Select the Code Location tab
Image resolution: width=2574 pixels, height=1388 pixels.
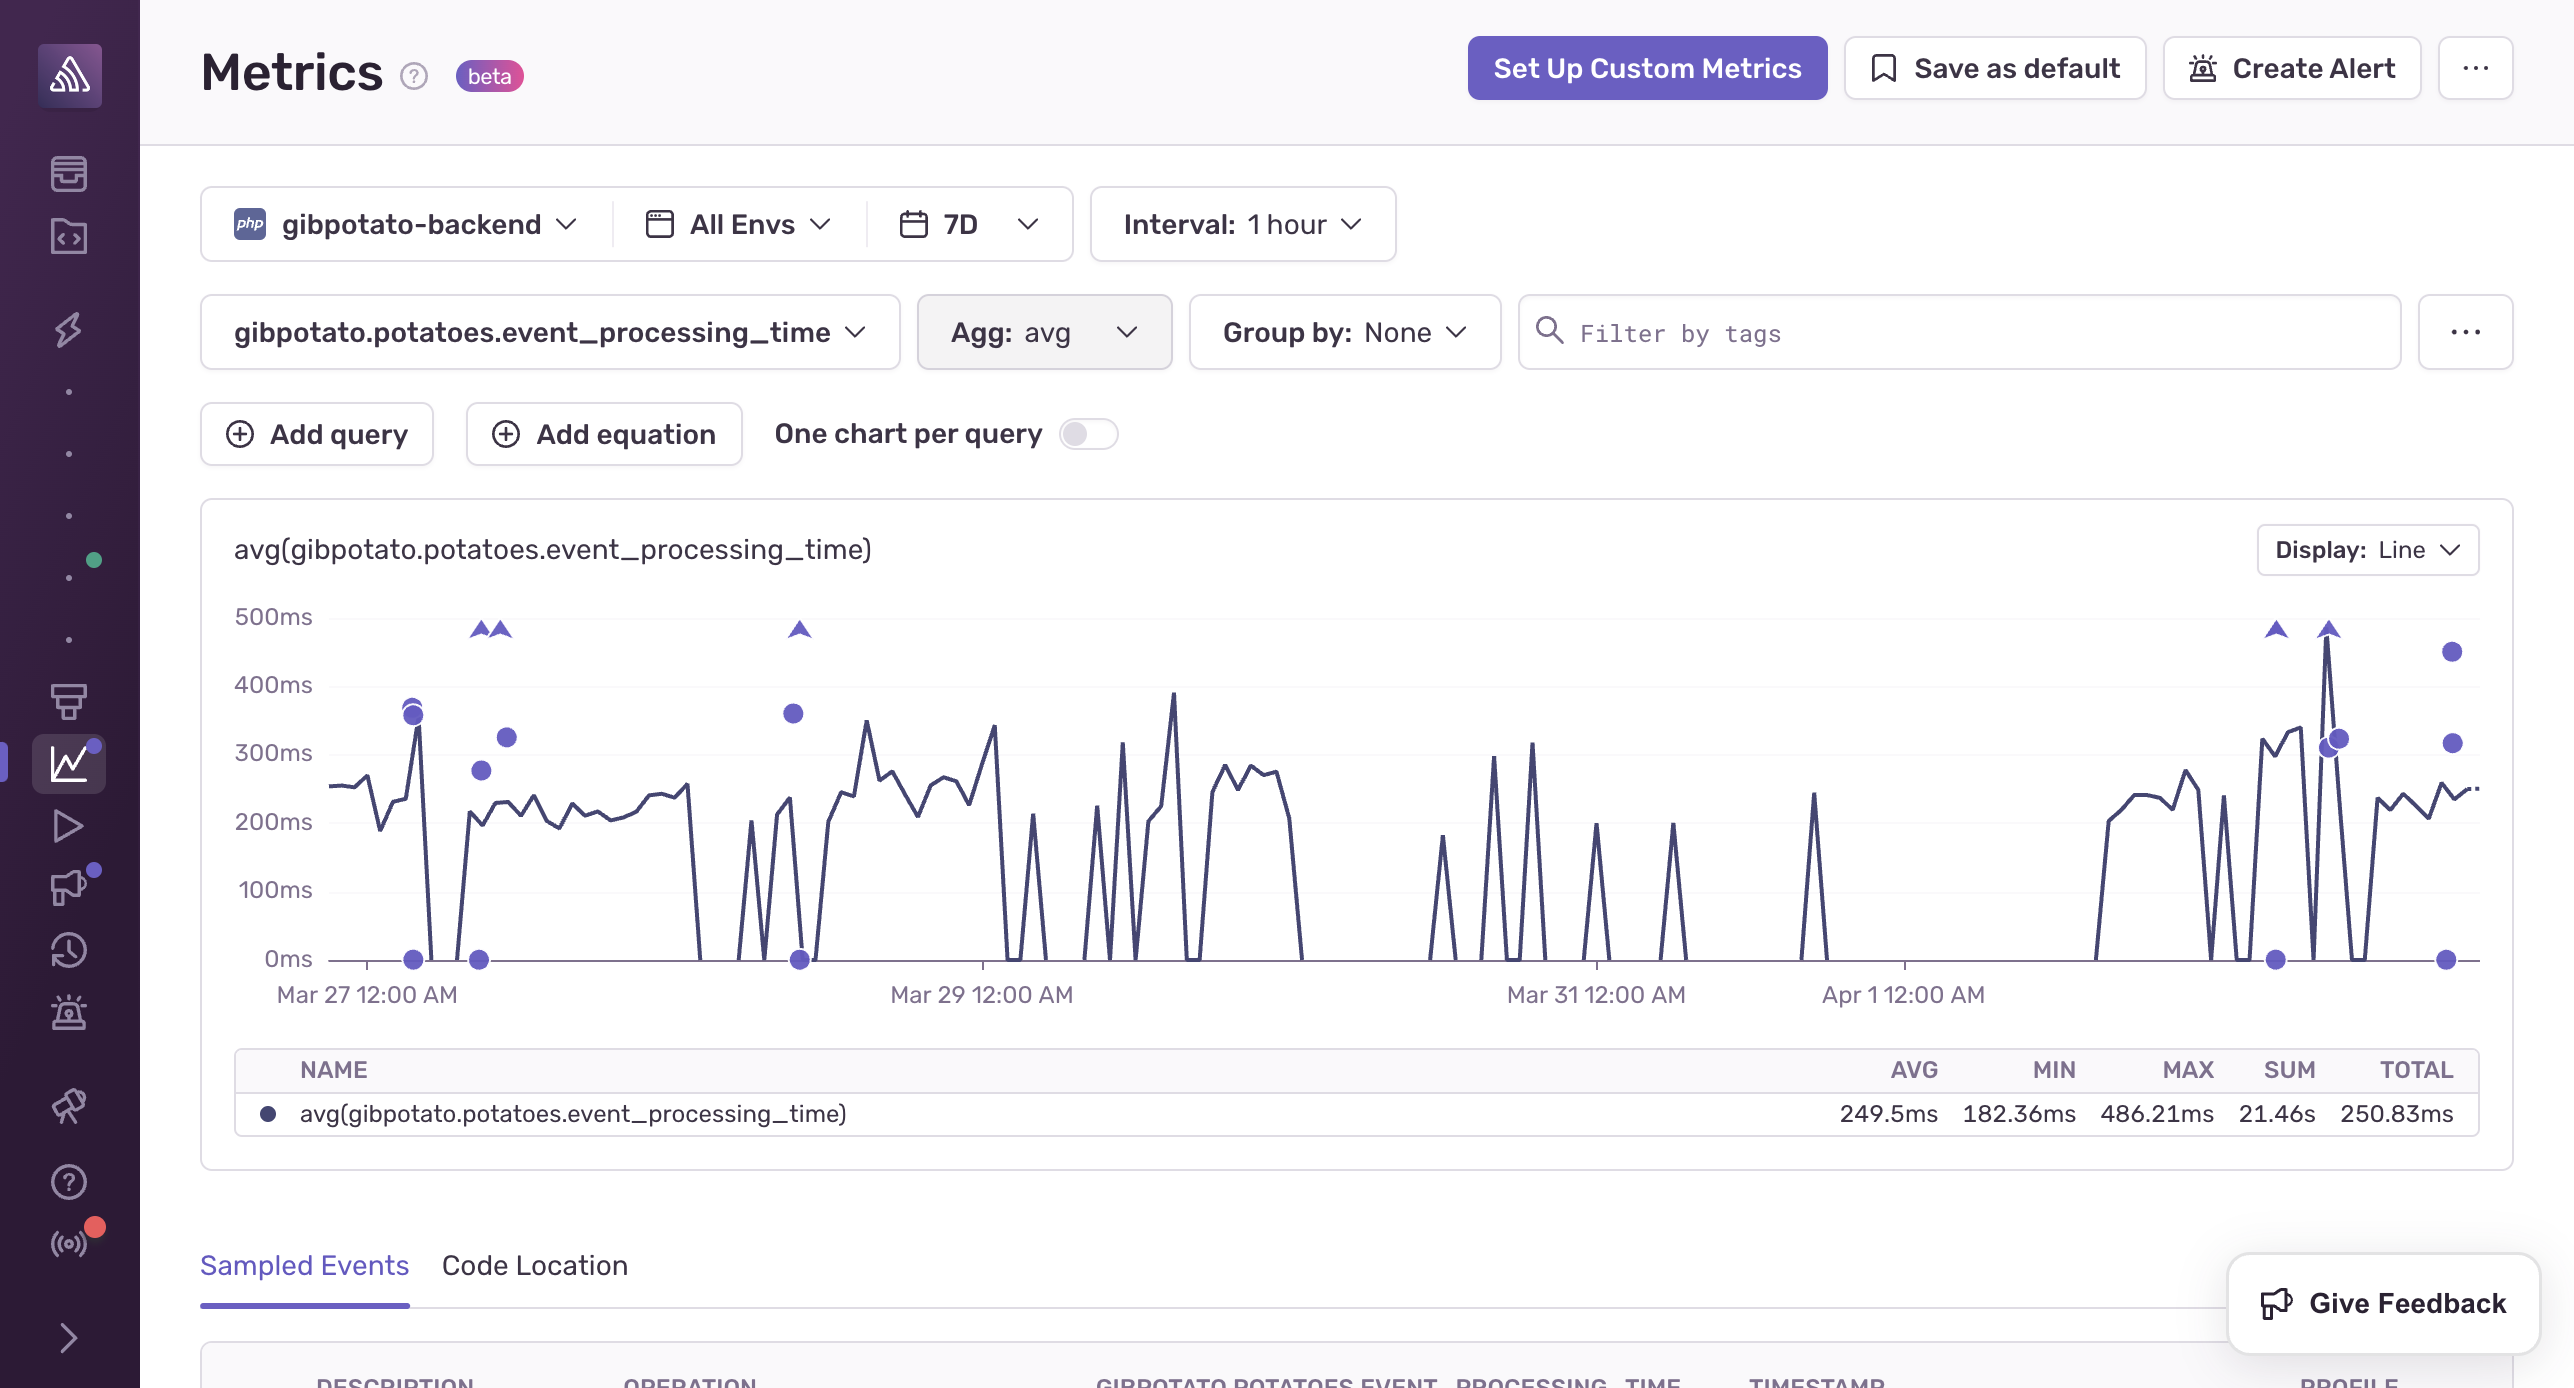[x=533, y=1263]
